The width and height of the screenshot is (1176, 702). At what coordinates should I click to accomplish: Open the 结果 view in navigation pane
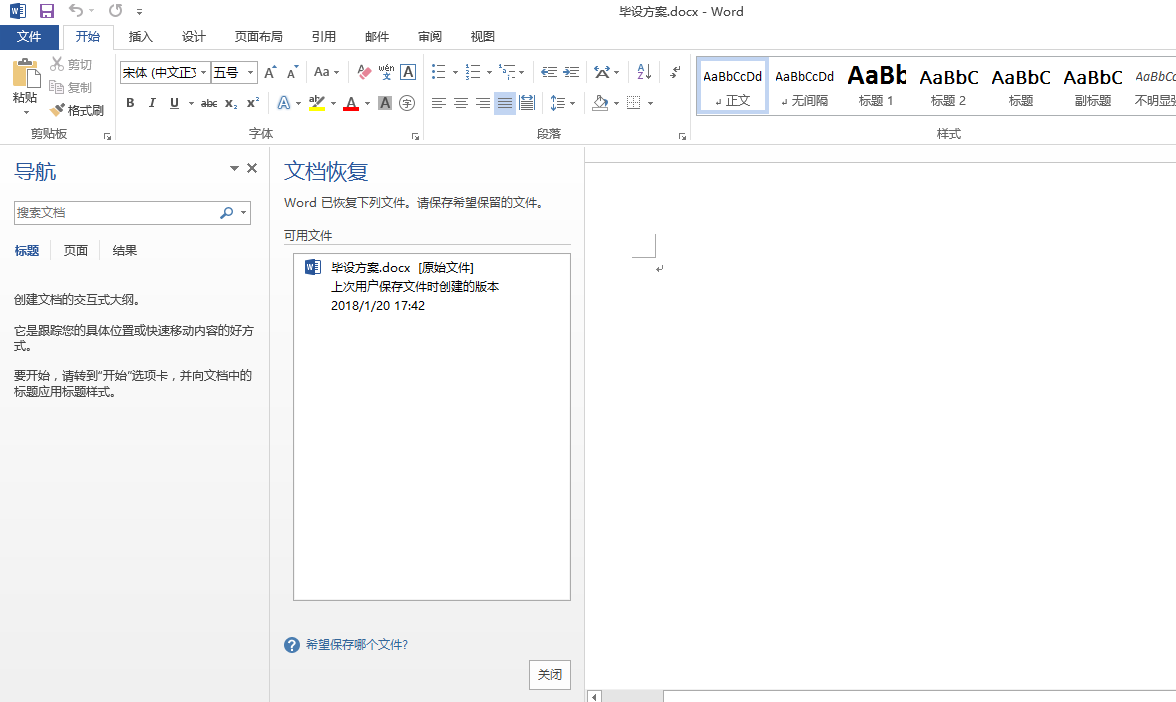(124, 250)
